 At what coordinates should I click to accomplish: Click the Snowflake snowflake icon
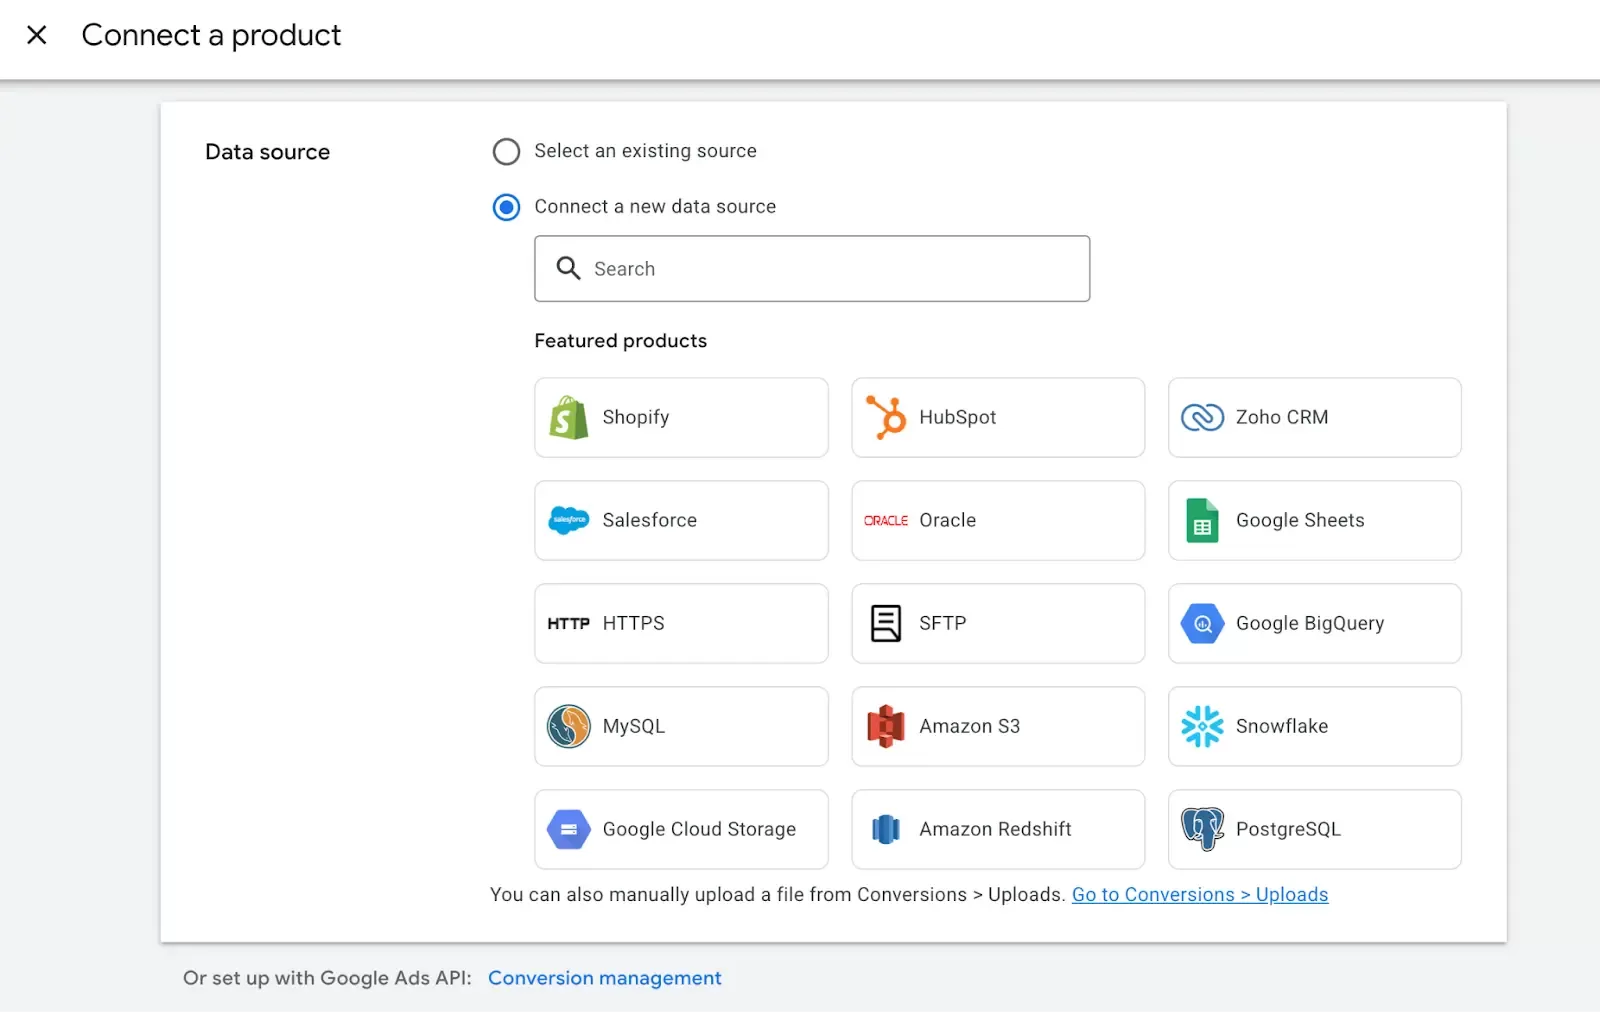point(1202,726)
